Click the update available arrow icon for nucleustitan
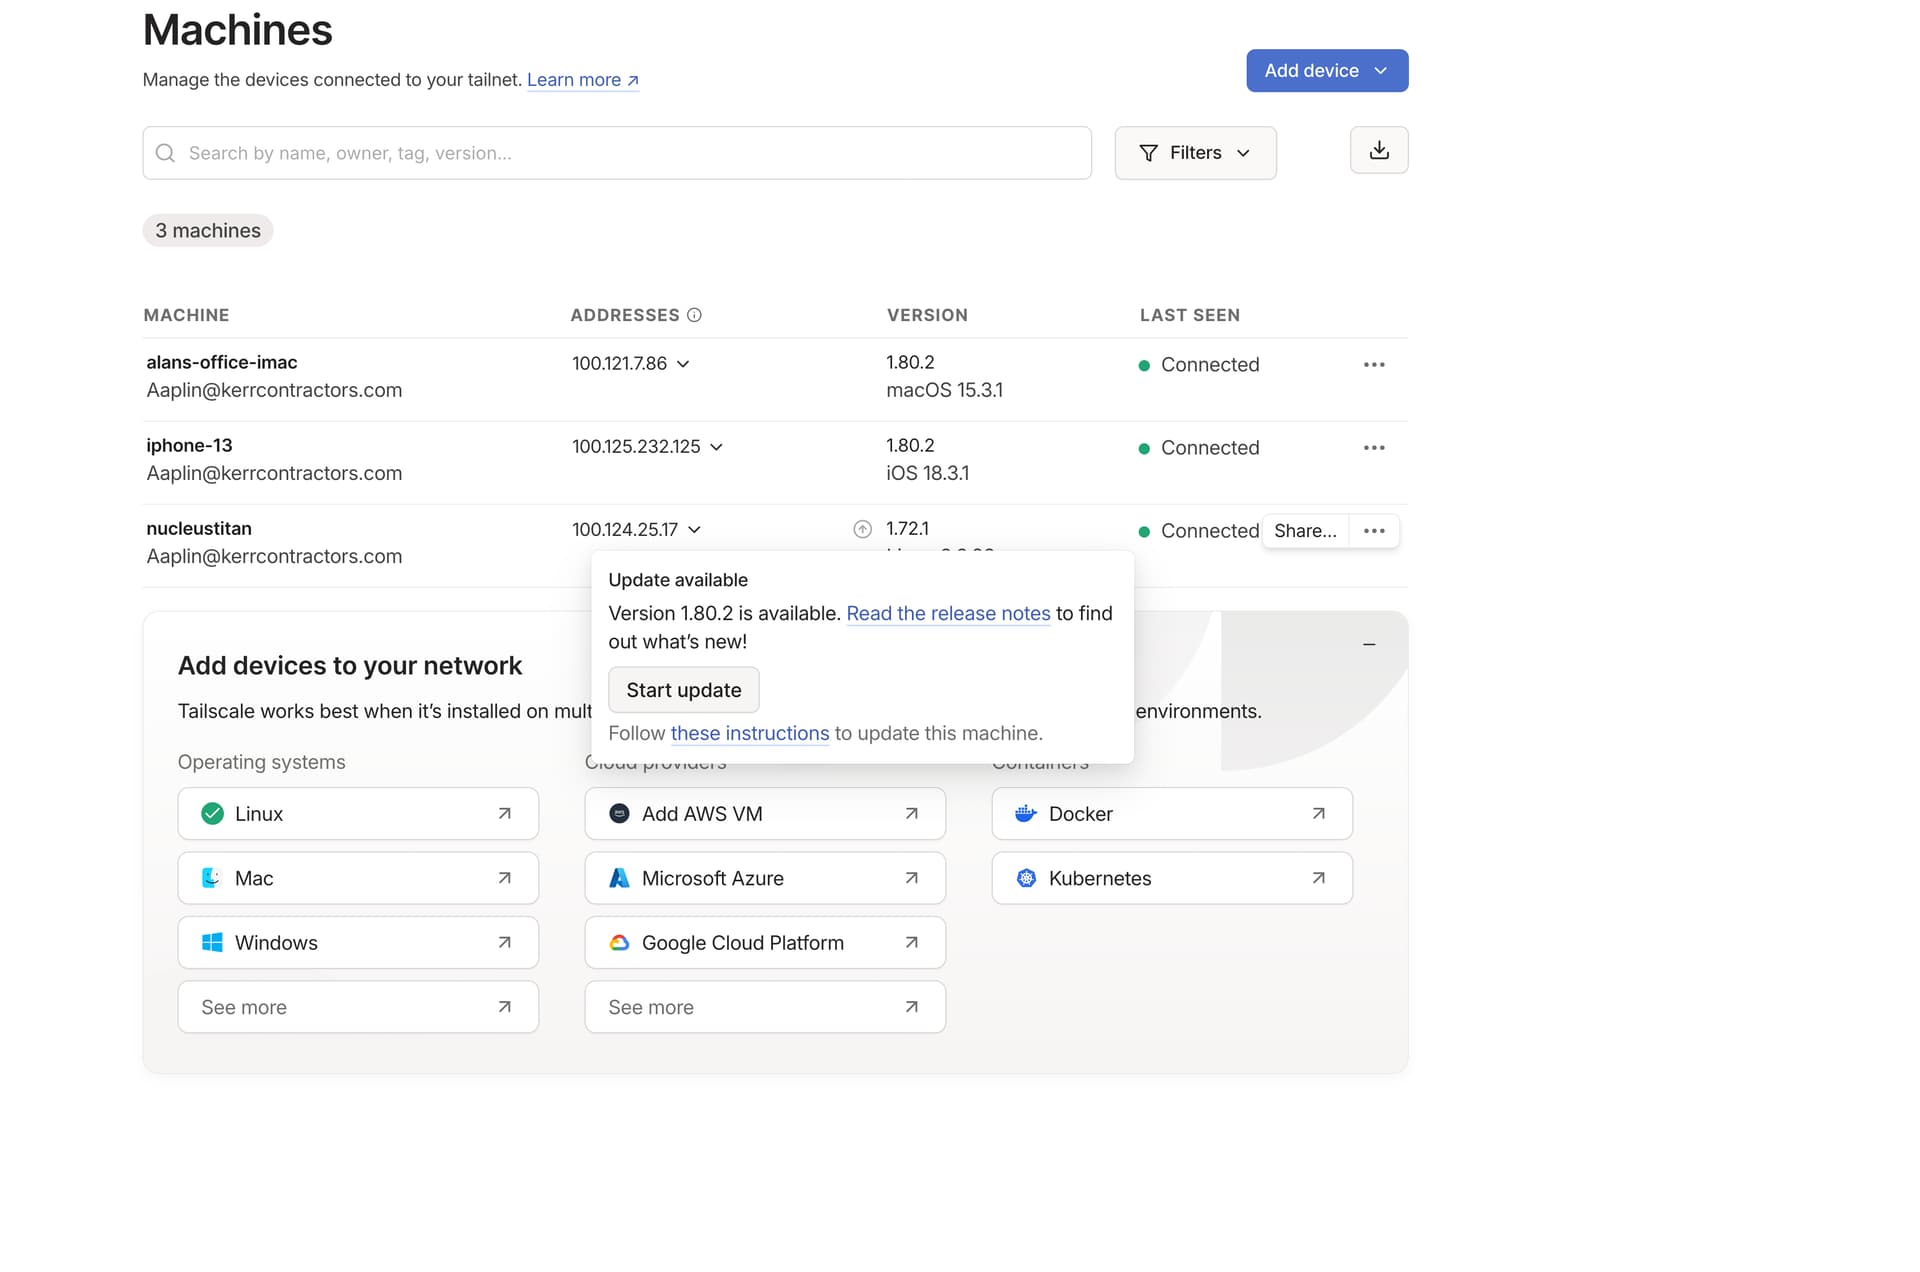The image size is (1920, 1272). pos(862,529)
